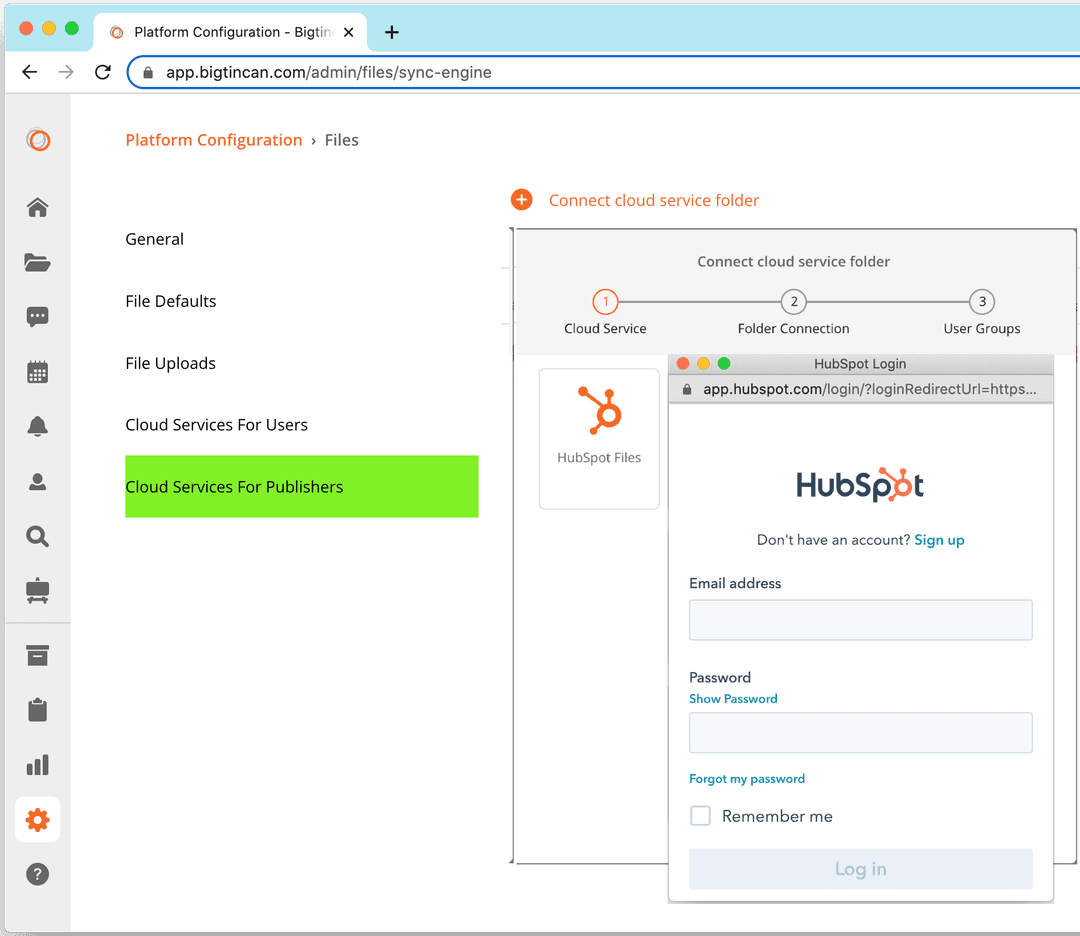Screen dimensions: 1080x936
Task: Click Show Password in the HubSpot login
Action: pyautogui.click(x=733, y=698)
